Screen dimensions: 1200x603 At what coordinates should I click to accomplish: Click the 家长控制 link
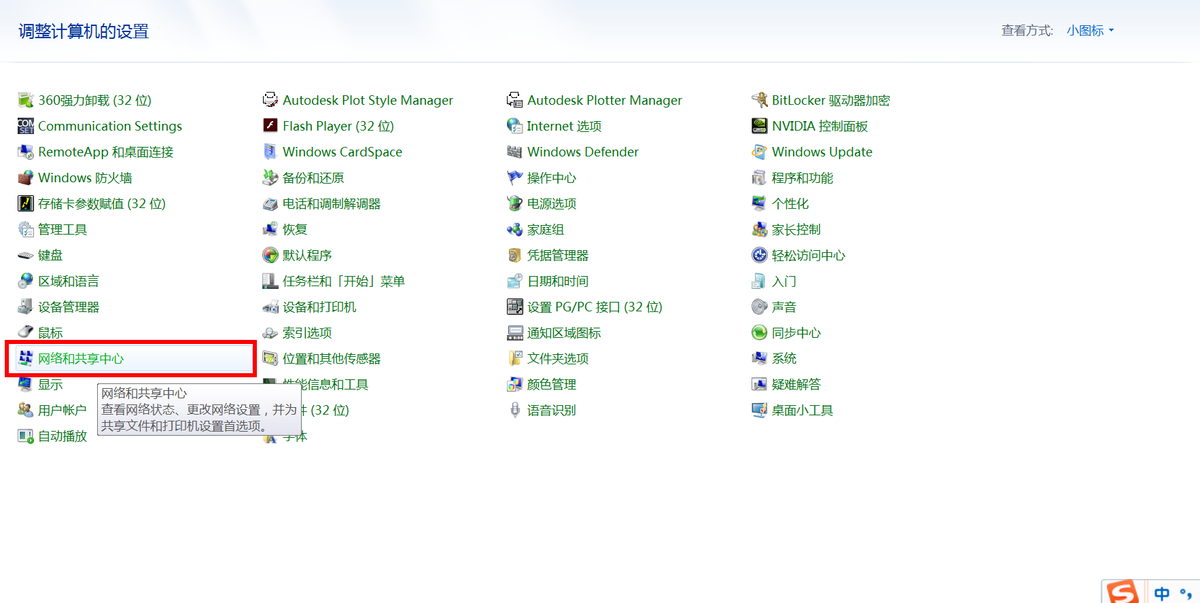(796, 229)
